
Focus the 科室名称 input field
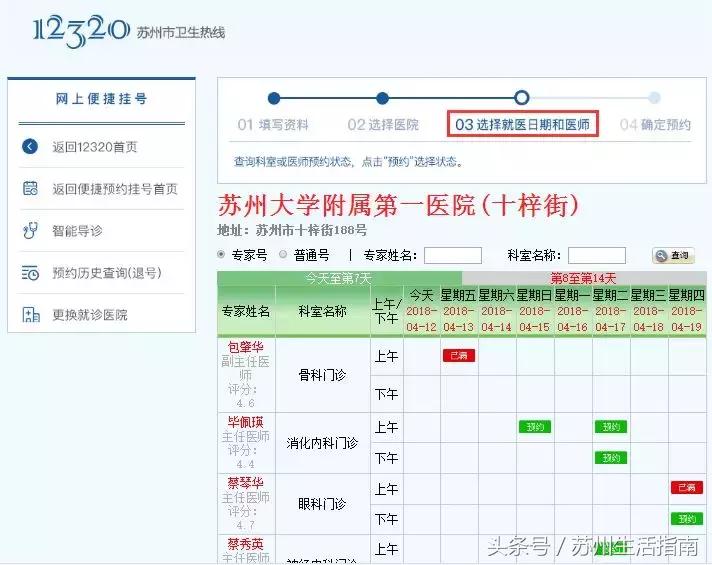pyautogui.click(x=597, y=255)
